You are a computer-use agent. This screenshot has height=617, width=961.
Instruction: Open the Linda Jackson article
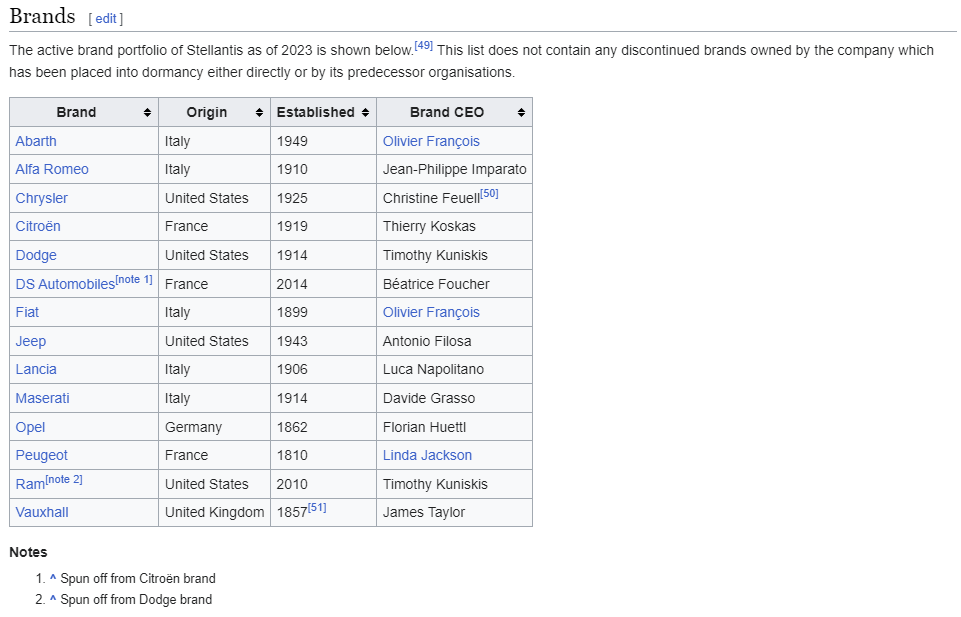pos(428,455)
